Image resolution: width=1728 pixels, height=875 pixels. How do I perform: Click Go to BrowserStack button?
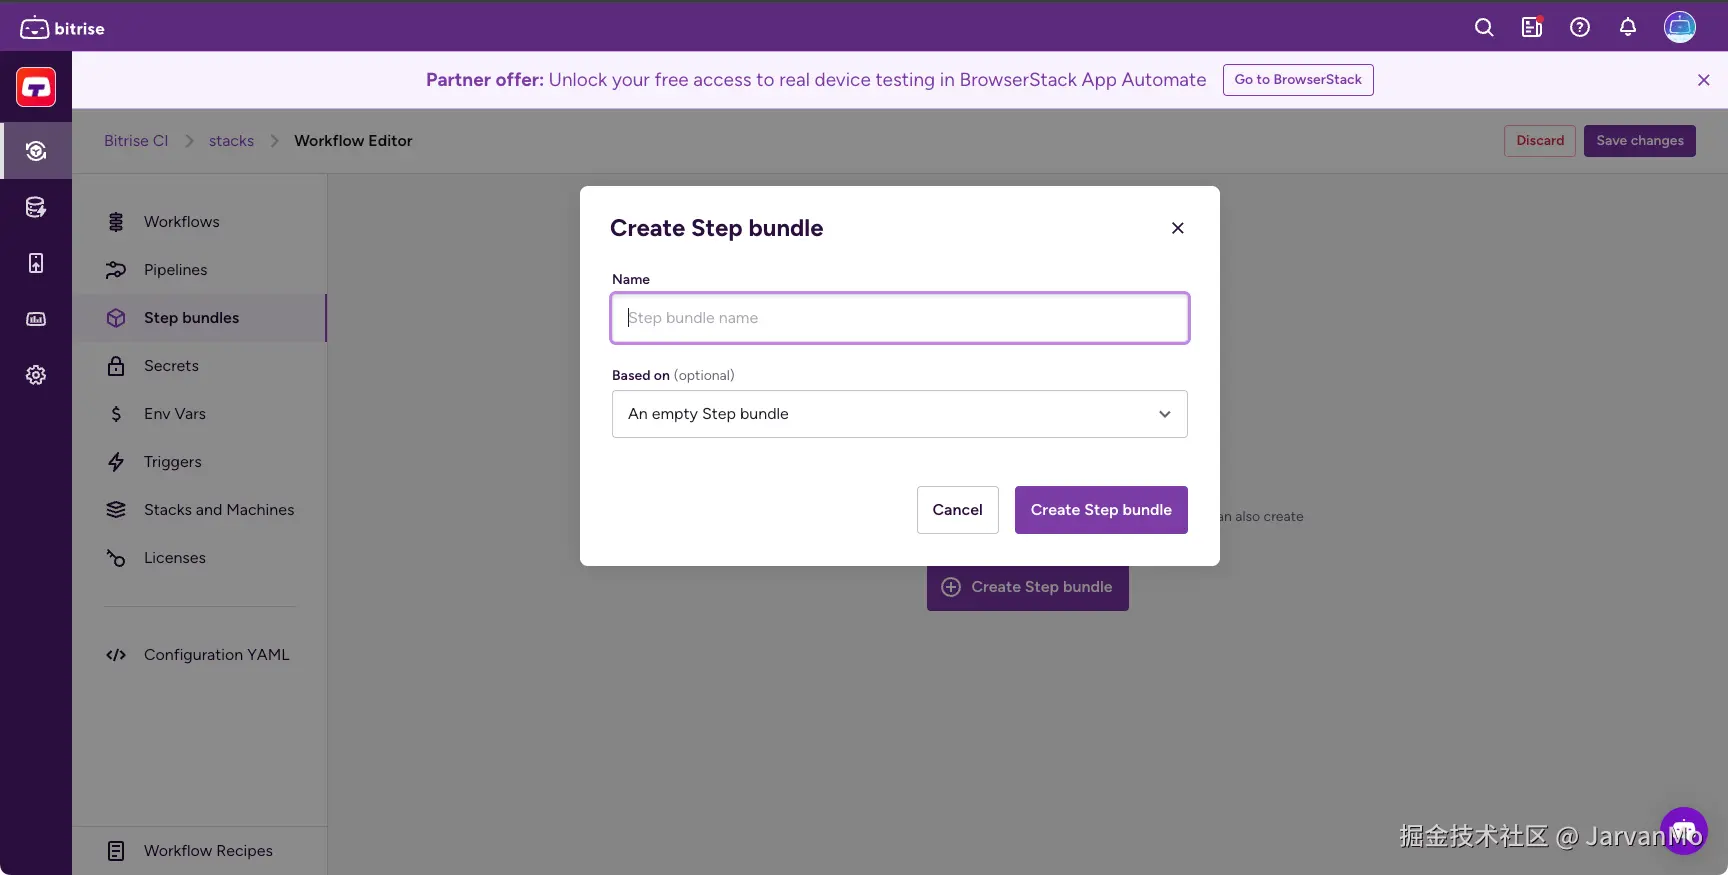(x=1298, y=80)
